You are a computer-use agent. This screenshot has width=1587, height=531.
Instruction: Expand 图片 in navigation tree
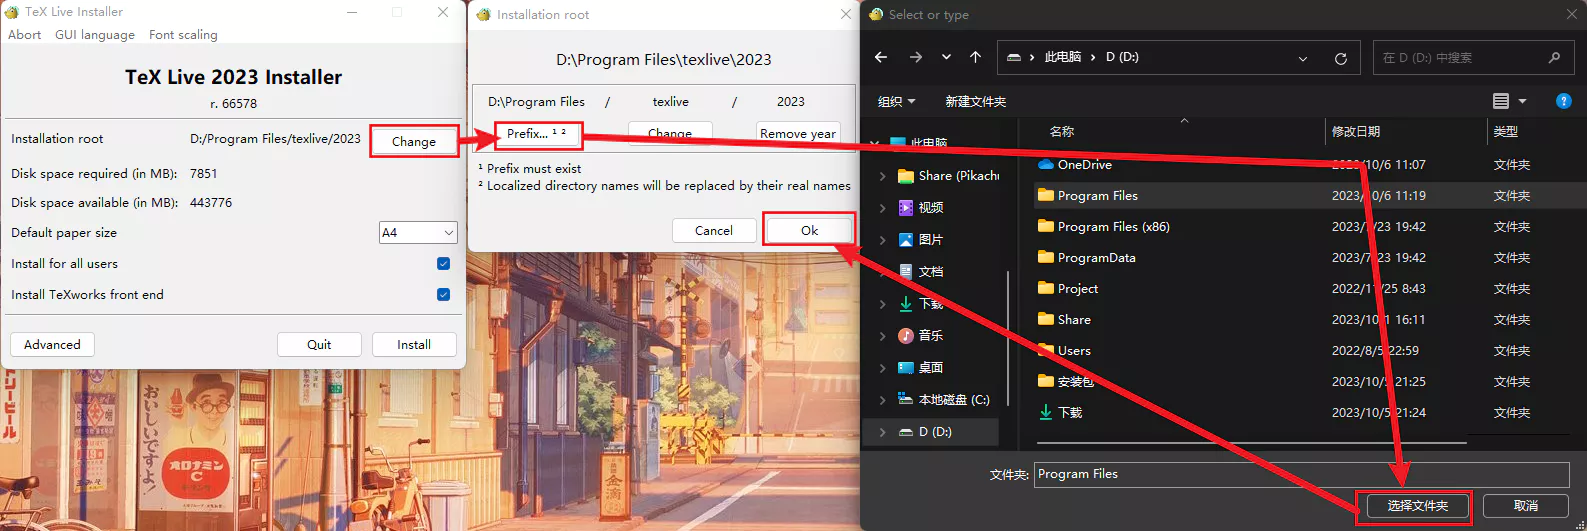882,240
